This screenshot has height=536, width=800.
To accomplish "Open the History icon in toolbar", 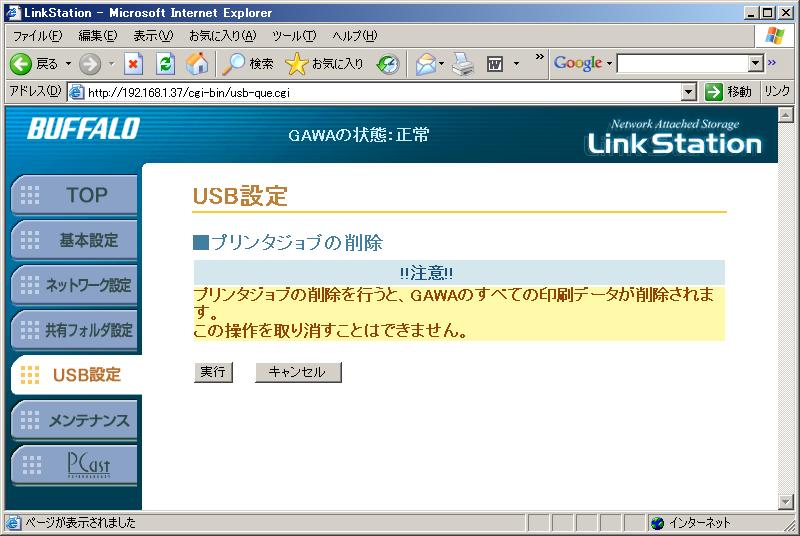I will [x=388, y=64].
